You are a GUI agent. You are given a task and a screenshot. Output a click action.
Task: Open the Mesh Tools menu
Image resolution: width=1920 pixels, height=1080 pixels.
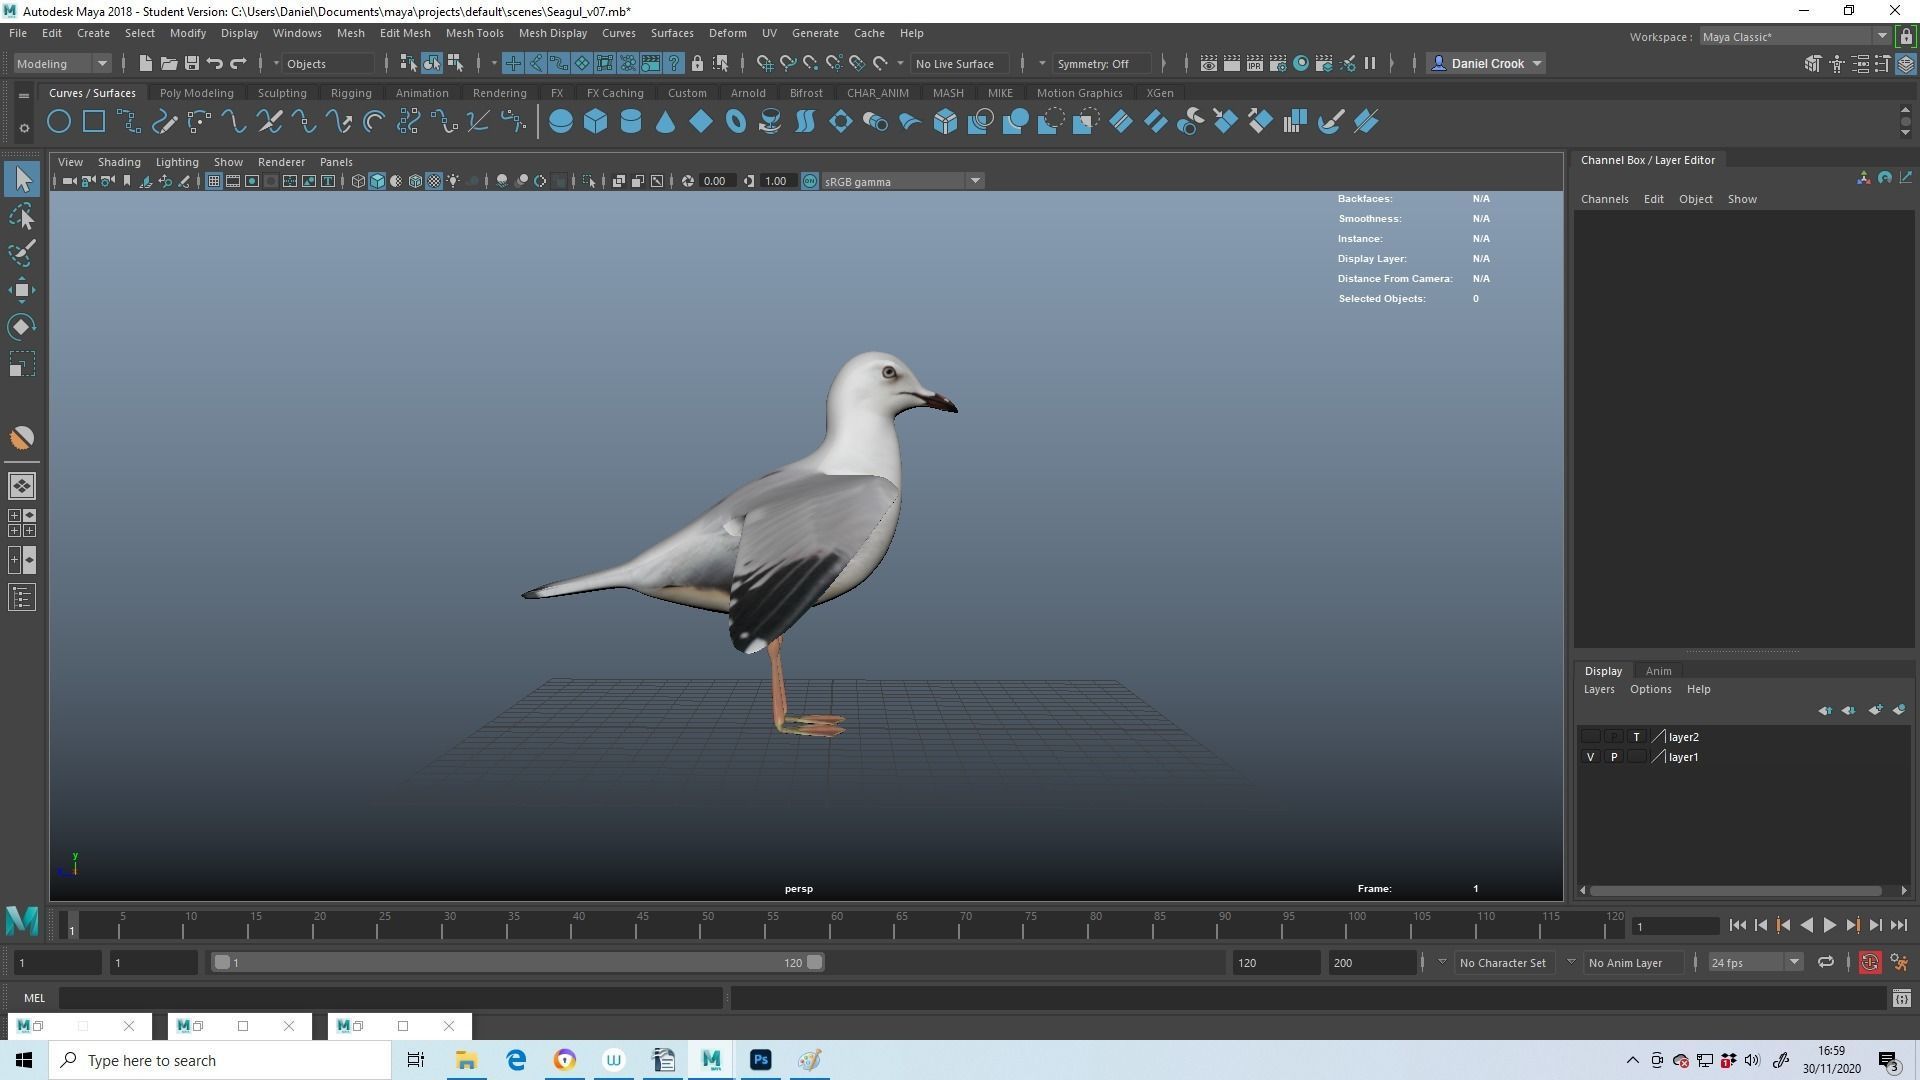pyautogui.click(x=474, y=33)
